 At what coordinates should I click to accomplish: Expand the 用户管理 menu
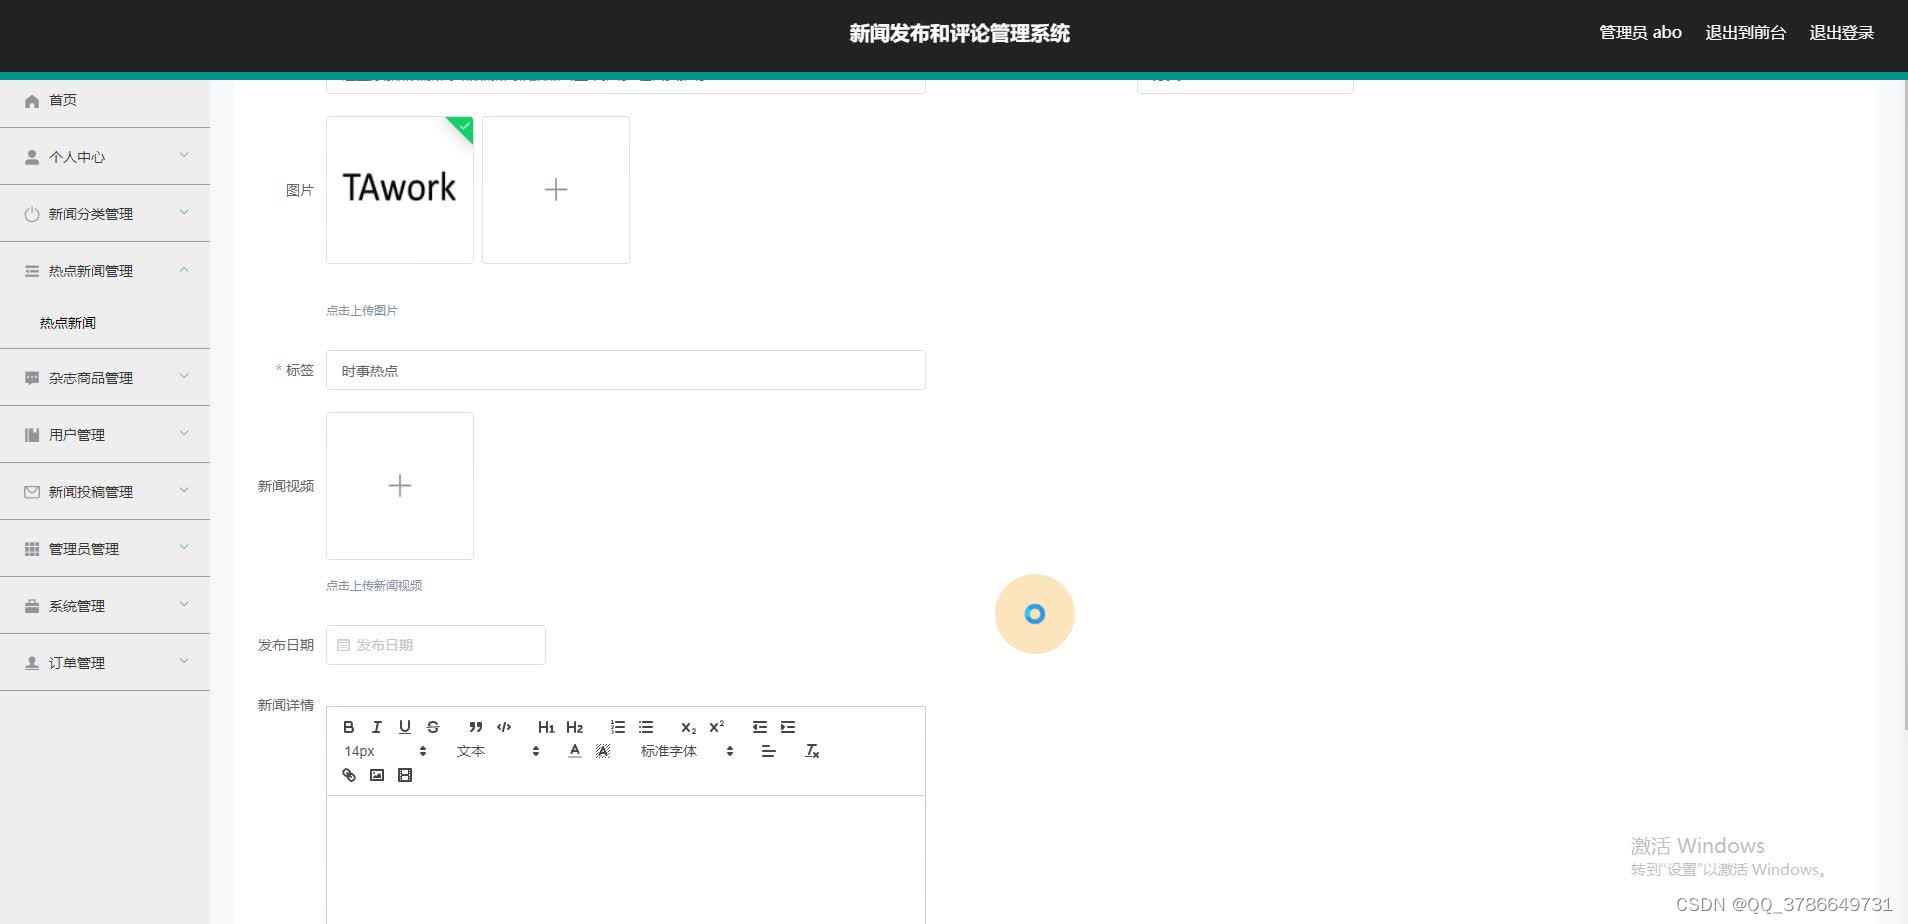coord(105,435)
